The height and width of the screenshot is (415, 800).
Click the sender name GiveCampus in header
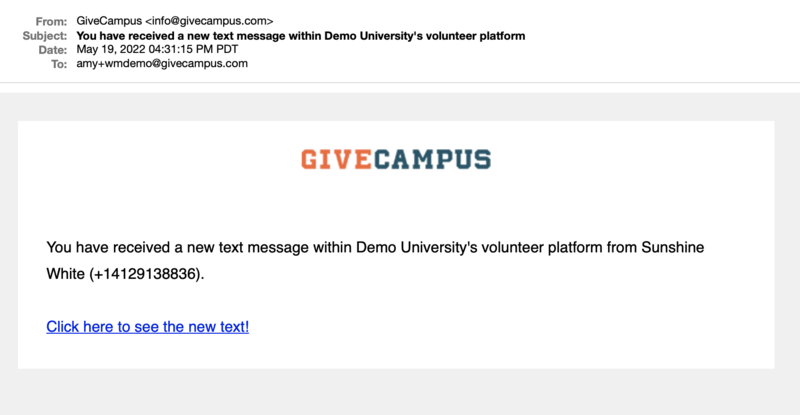(109, 21)
